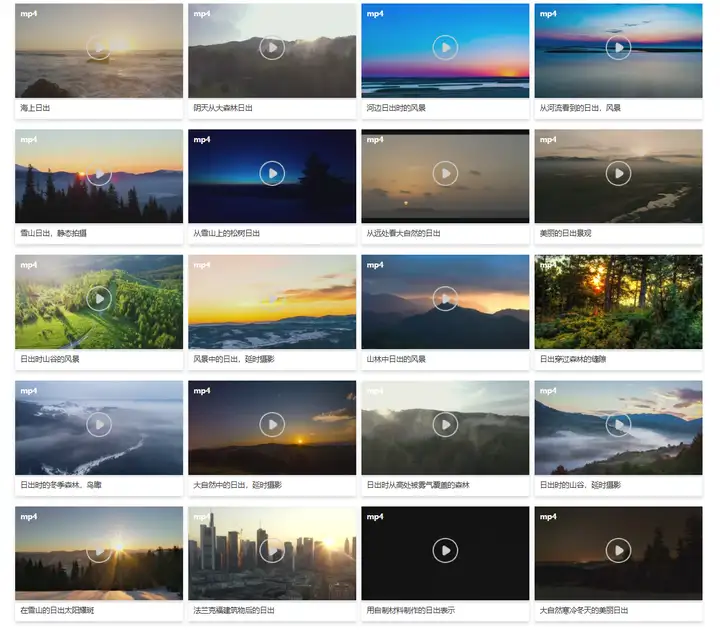Screen dimensions: 720x630
Task: Select the 日出时的冬季森林 aerial thumbnail
Action: (x=99, y=428)
